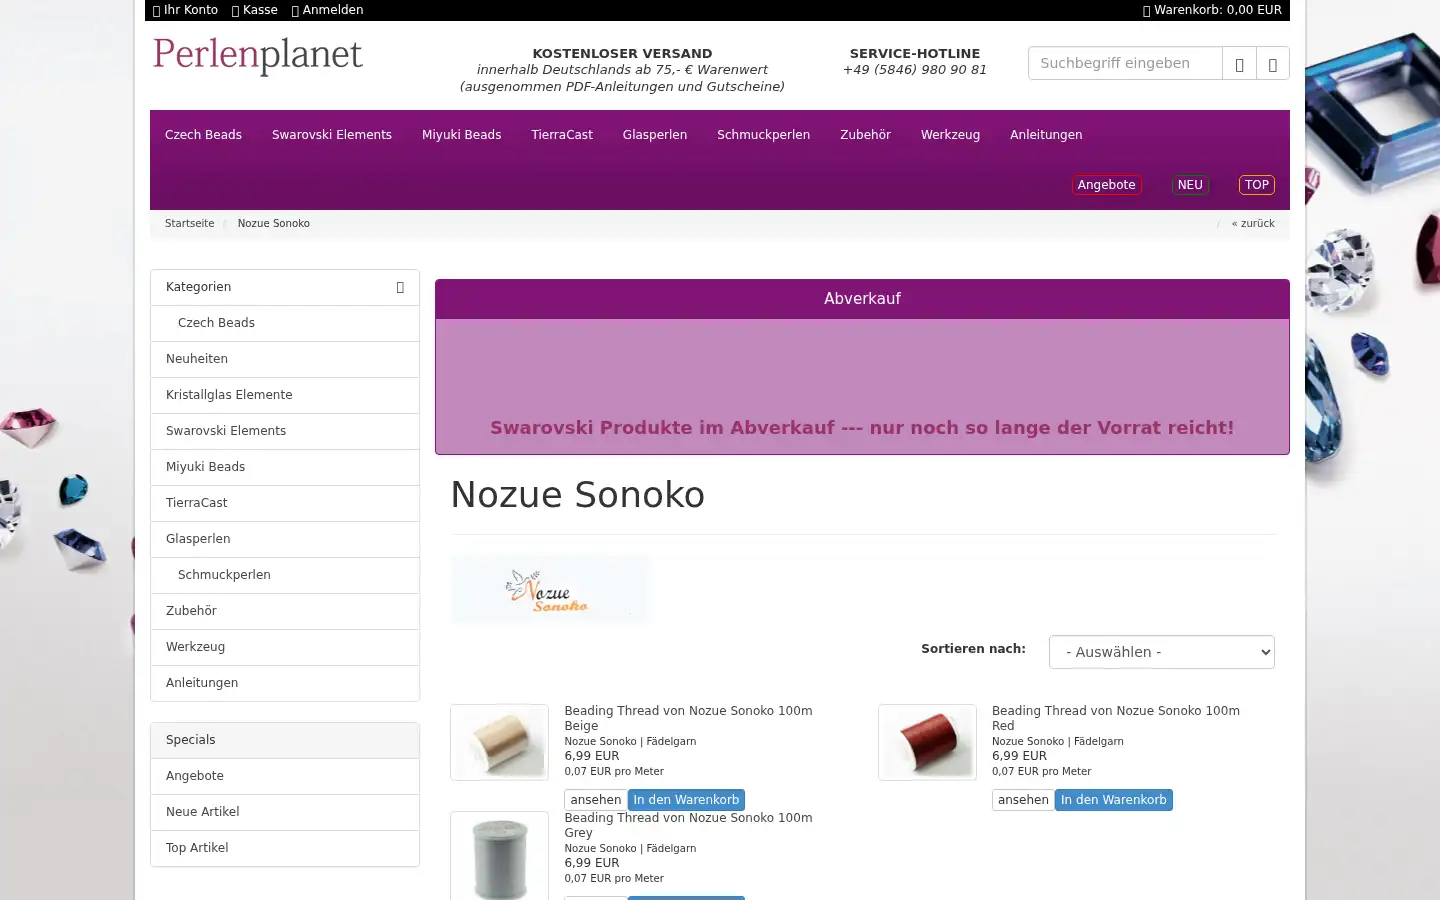Open Czech Beads in main navigation

coord(203,135)
